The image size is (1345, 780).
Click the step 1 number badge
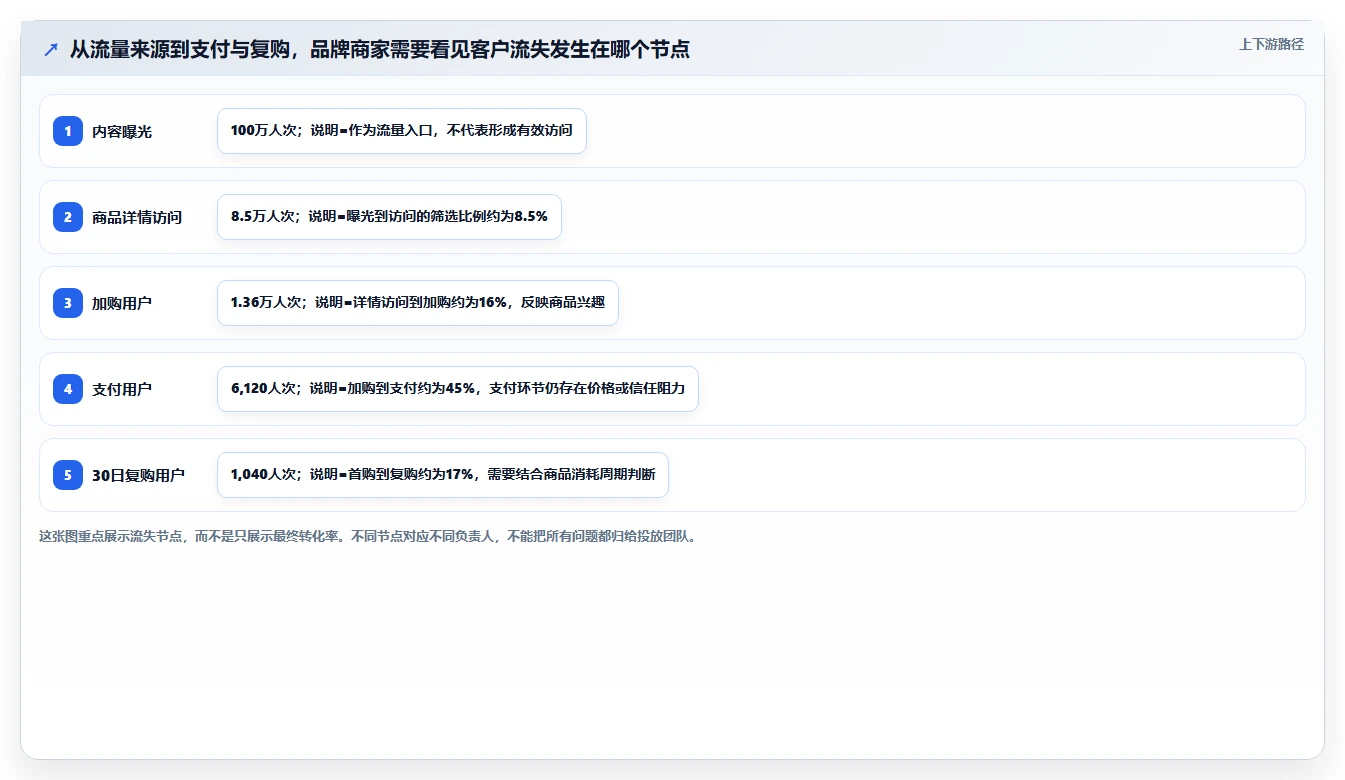pos(68,131)
